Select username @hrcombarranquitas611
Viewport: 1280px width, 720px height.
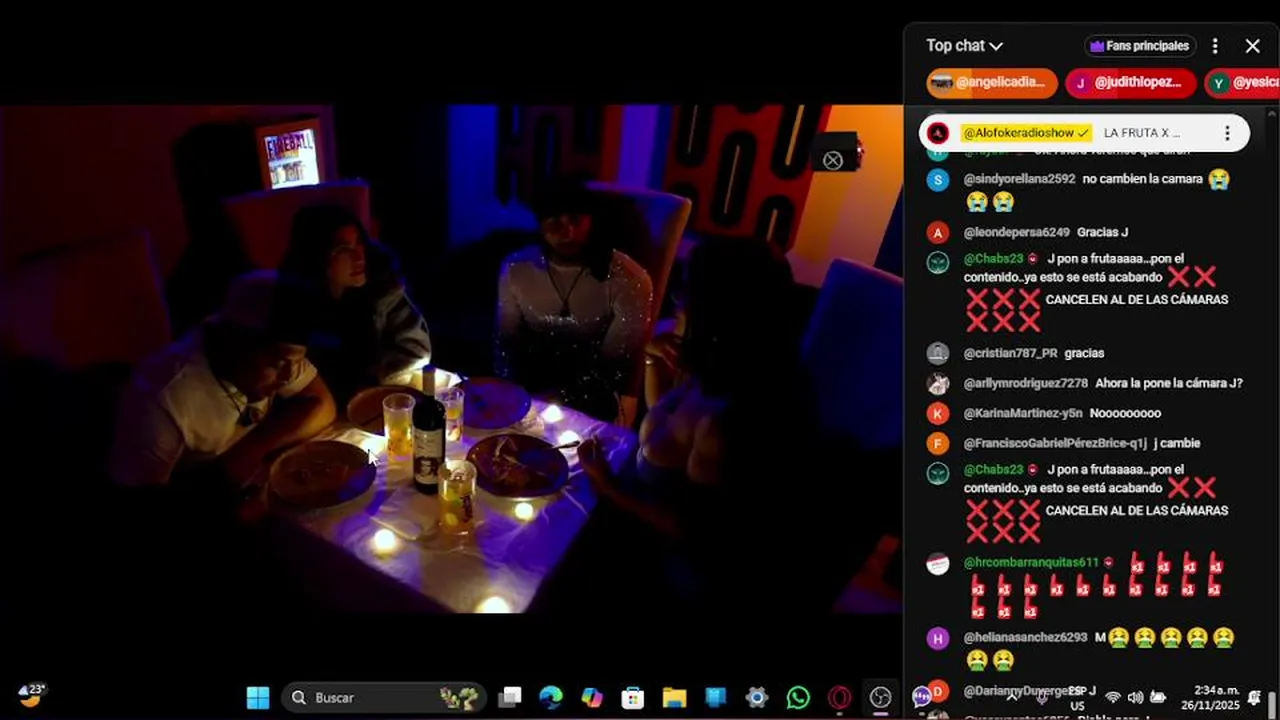click(x=1031, y=562)
